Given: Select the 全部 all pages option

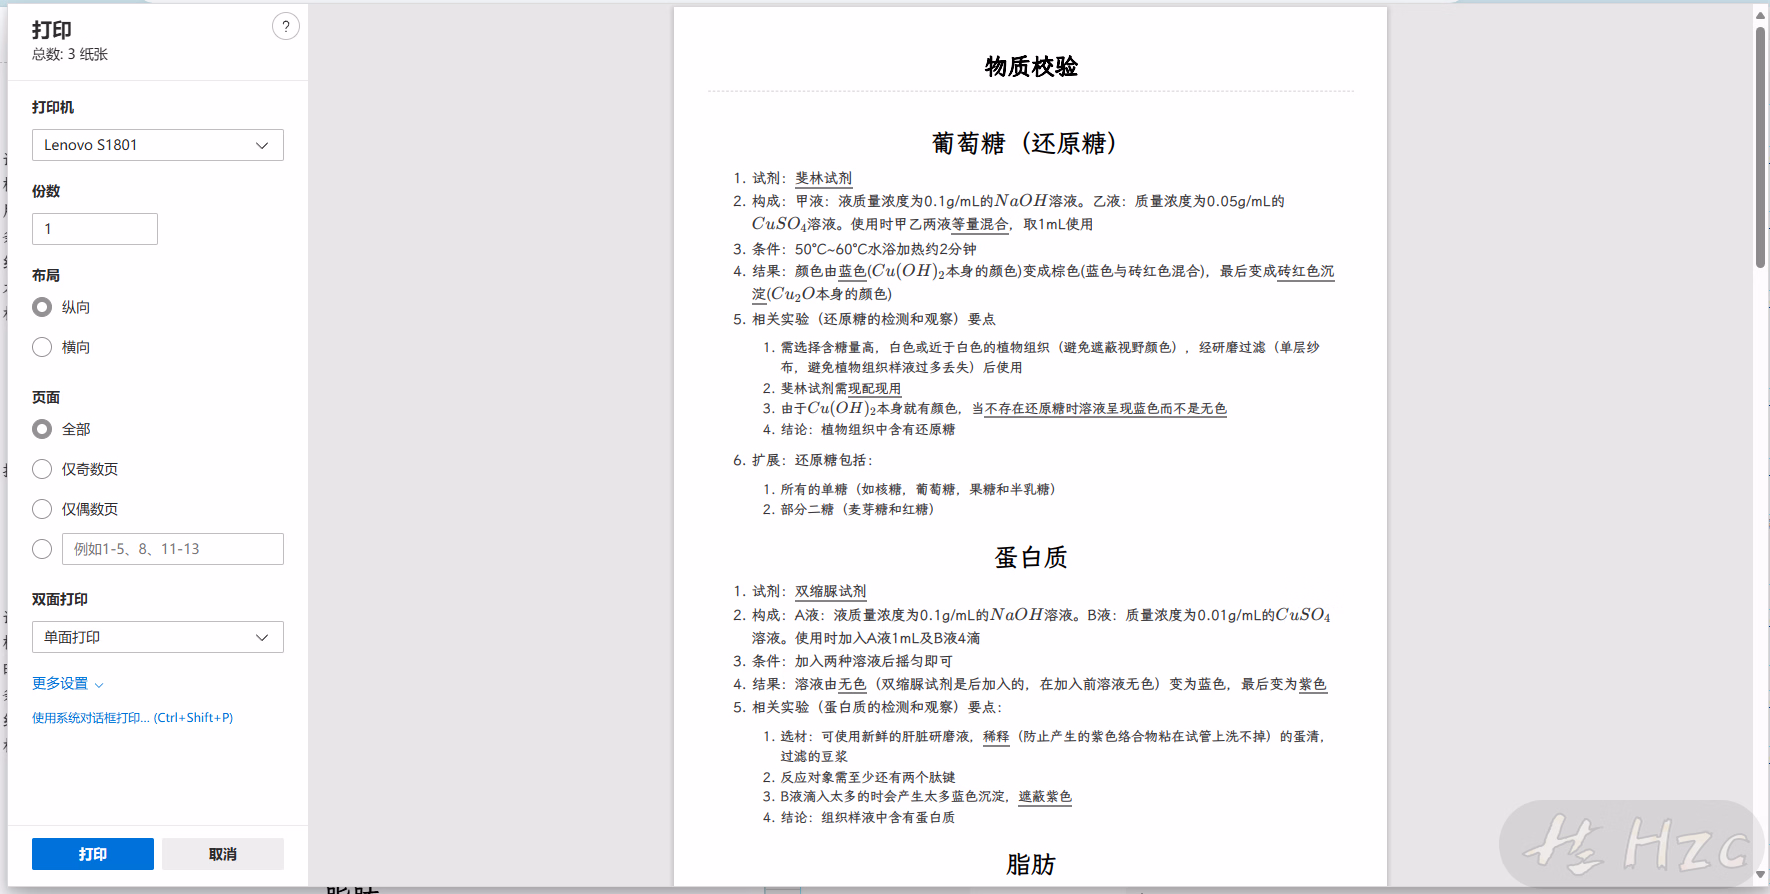Looking at the screenshot, I should (x=42, y=429).
